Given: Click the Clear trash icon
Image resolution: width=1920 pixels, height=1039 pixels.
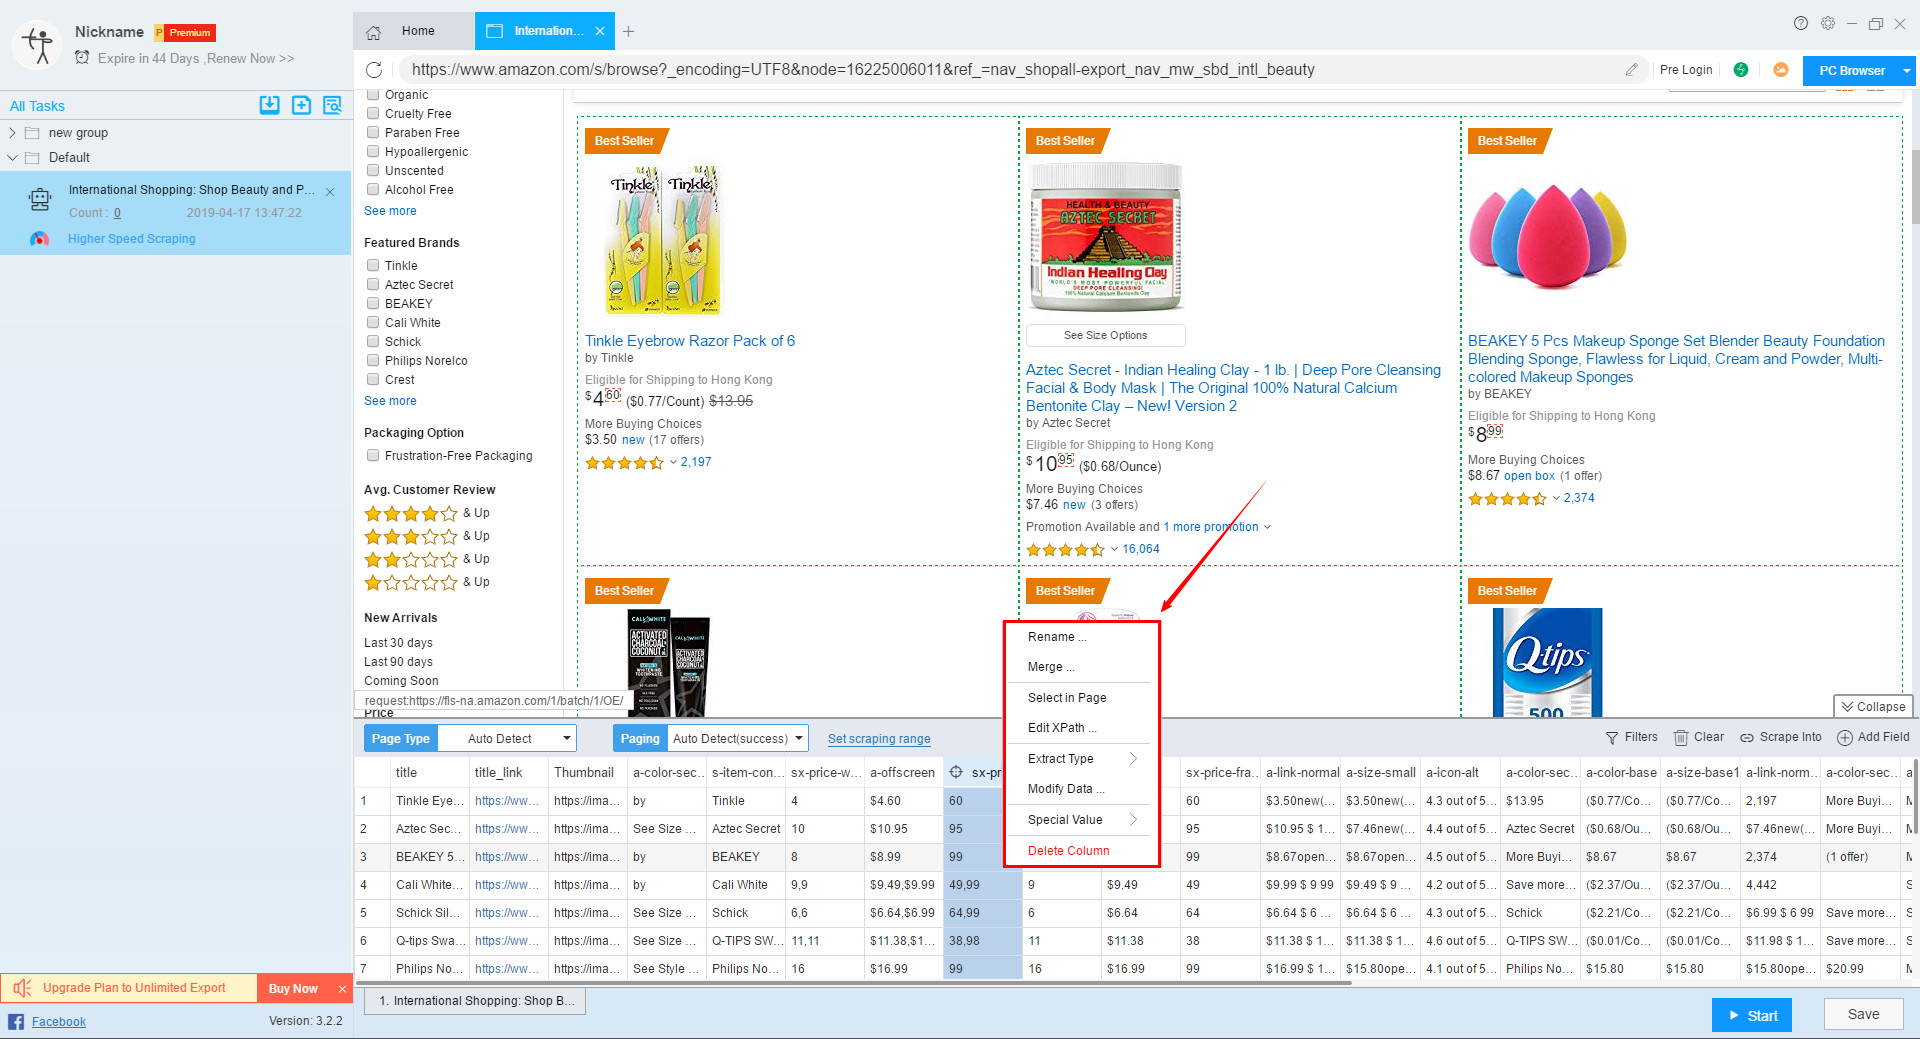Looking at the screenshot, I should 1681,738.
